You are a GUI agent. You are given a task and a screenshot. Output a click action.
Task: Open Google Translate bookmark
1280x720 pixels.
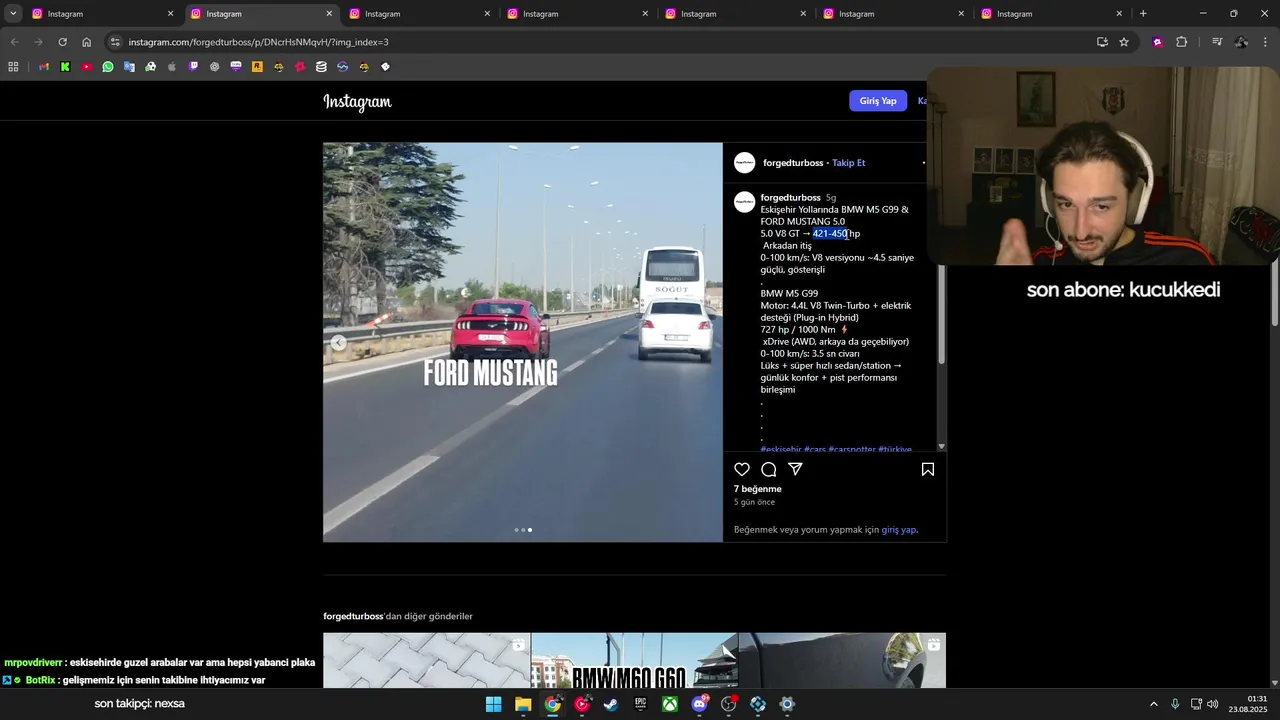(129, 67)
